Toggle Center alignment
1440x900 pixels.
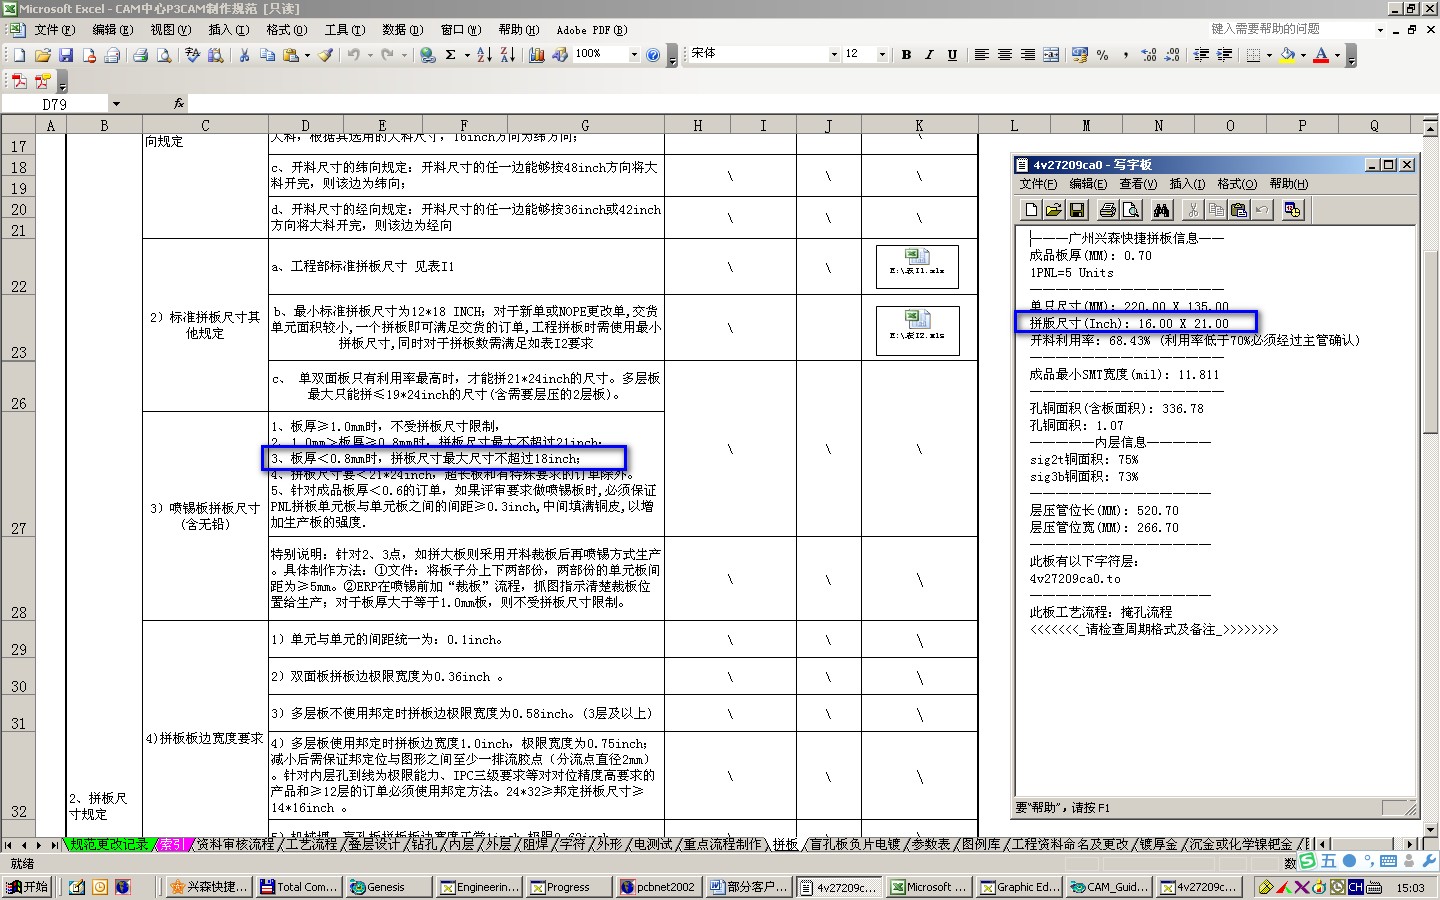click(x=1004, y=55)
